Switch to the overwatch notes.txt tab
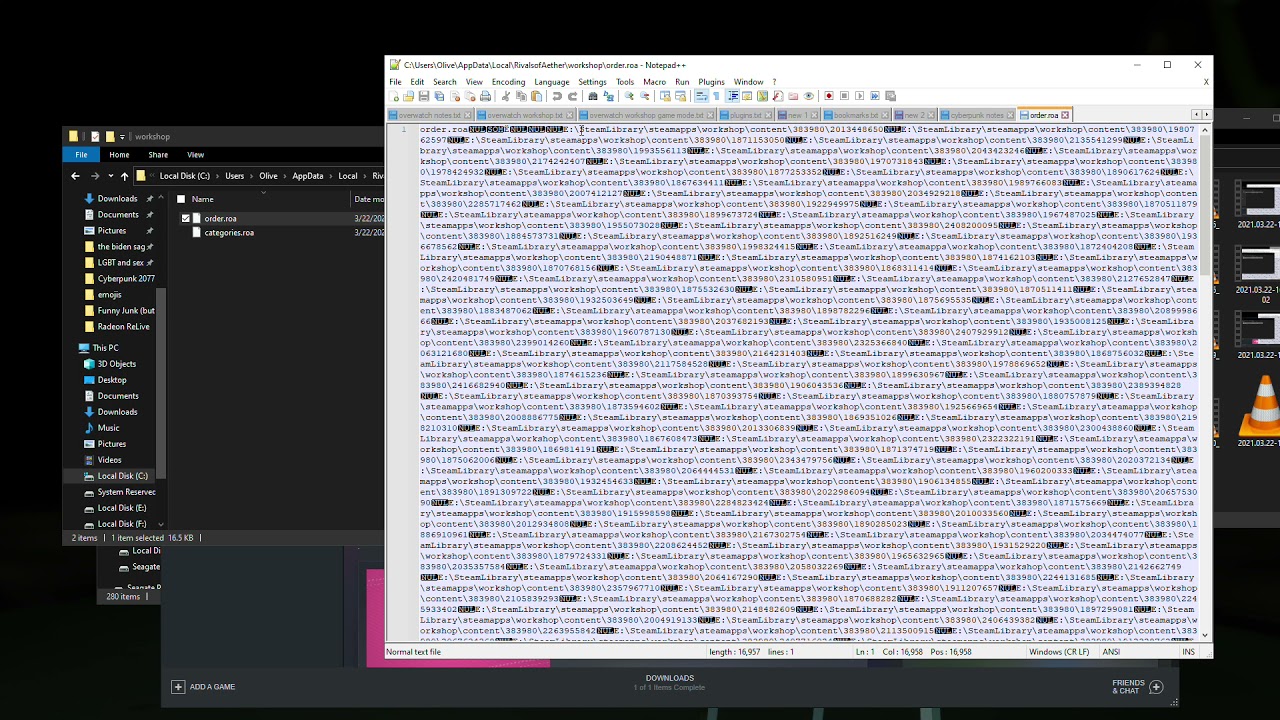Viewport: 1280px width, 720px height. click(430, 115)
